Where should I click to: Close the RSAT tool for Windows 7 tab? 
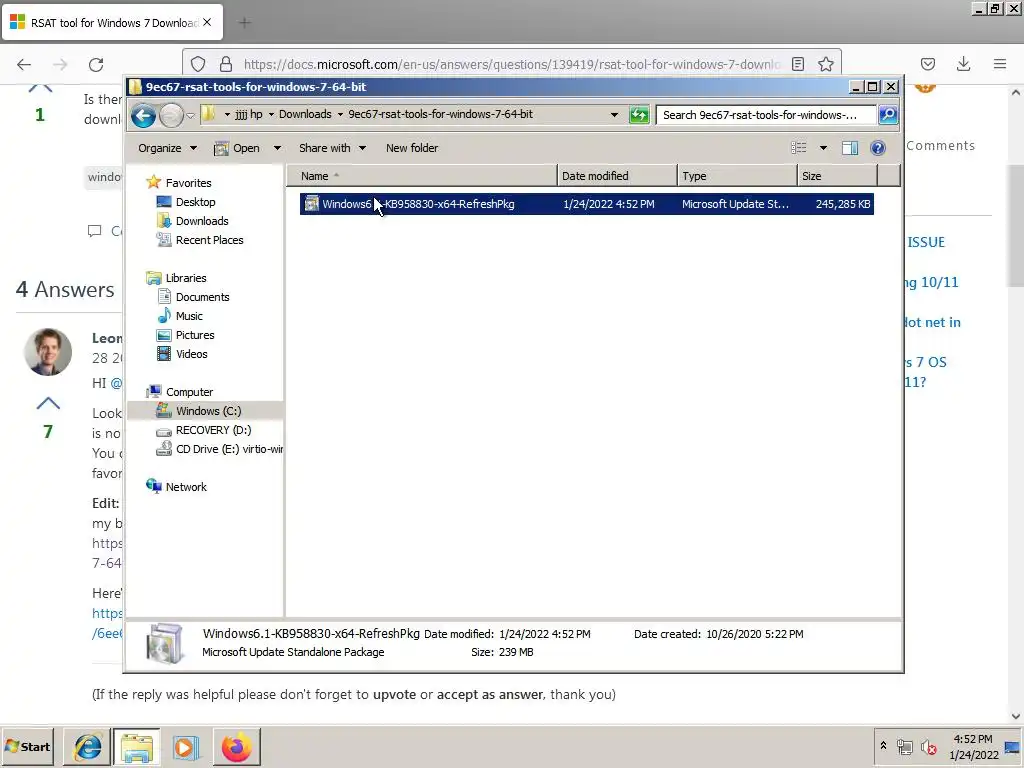tap(207, 22)
